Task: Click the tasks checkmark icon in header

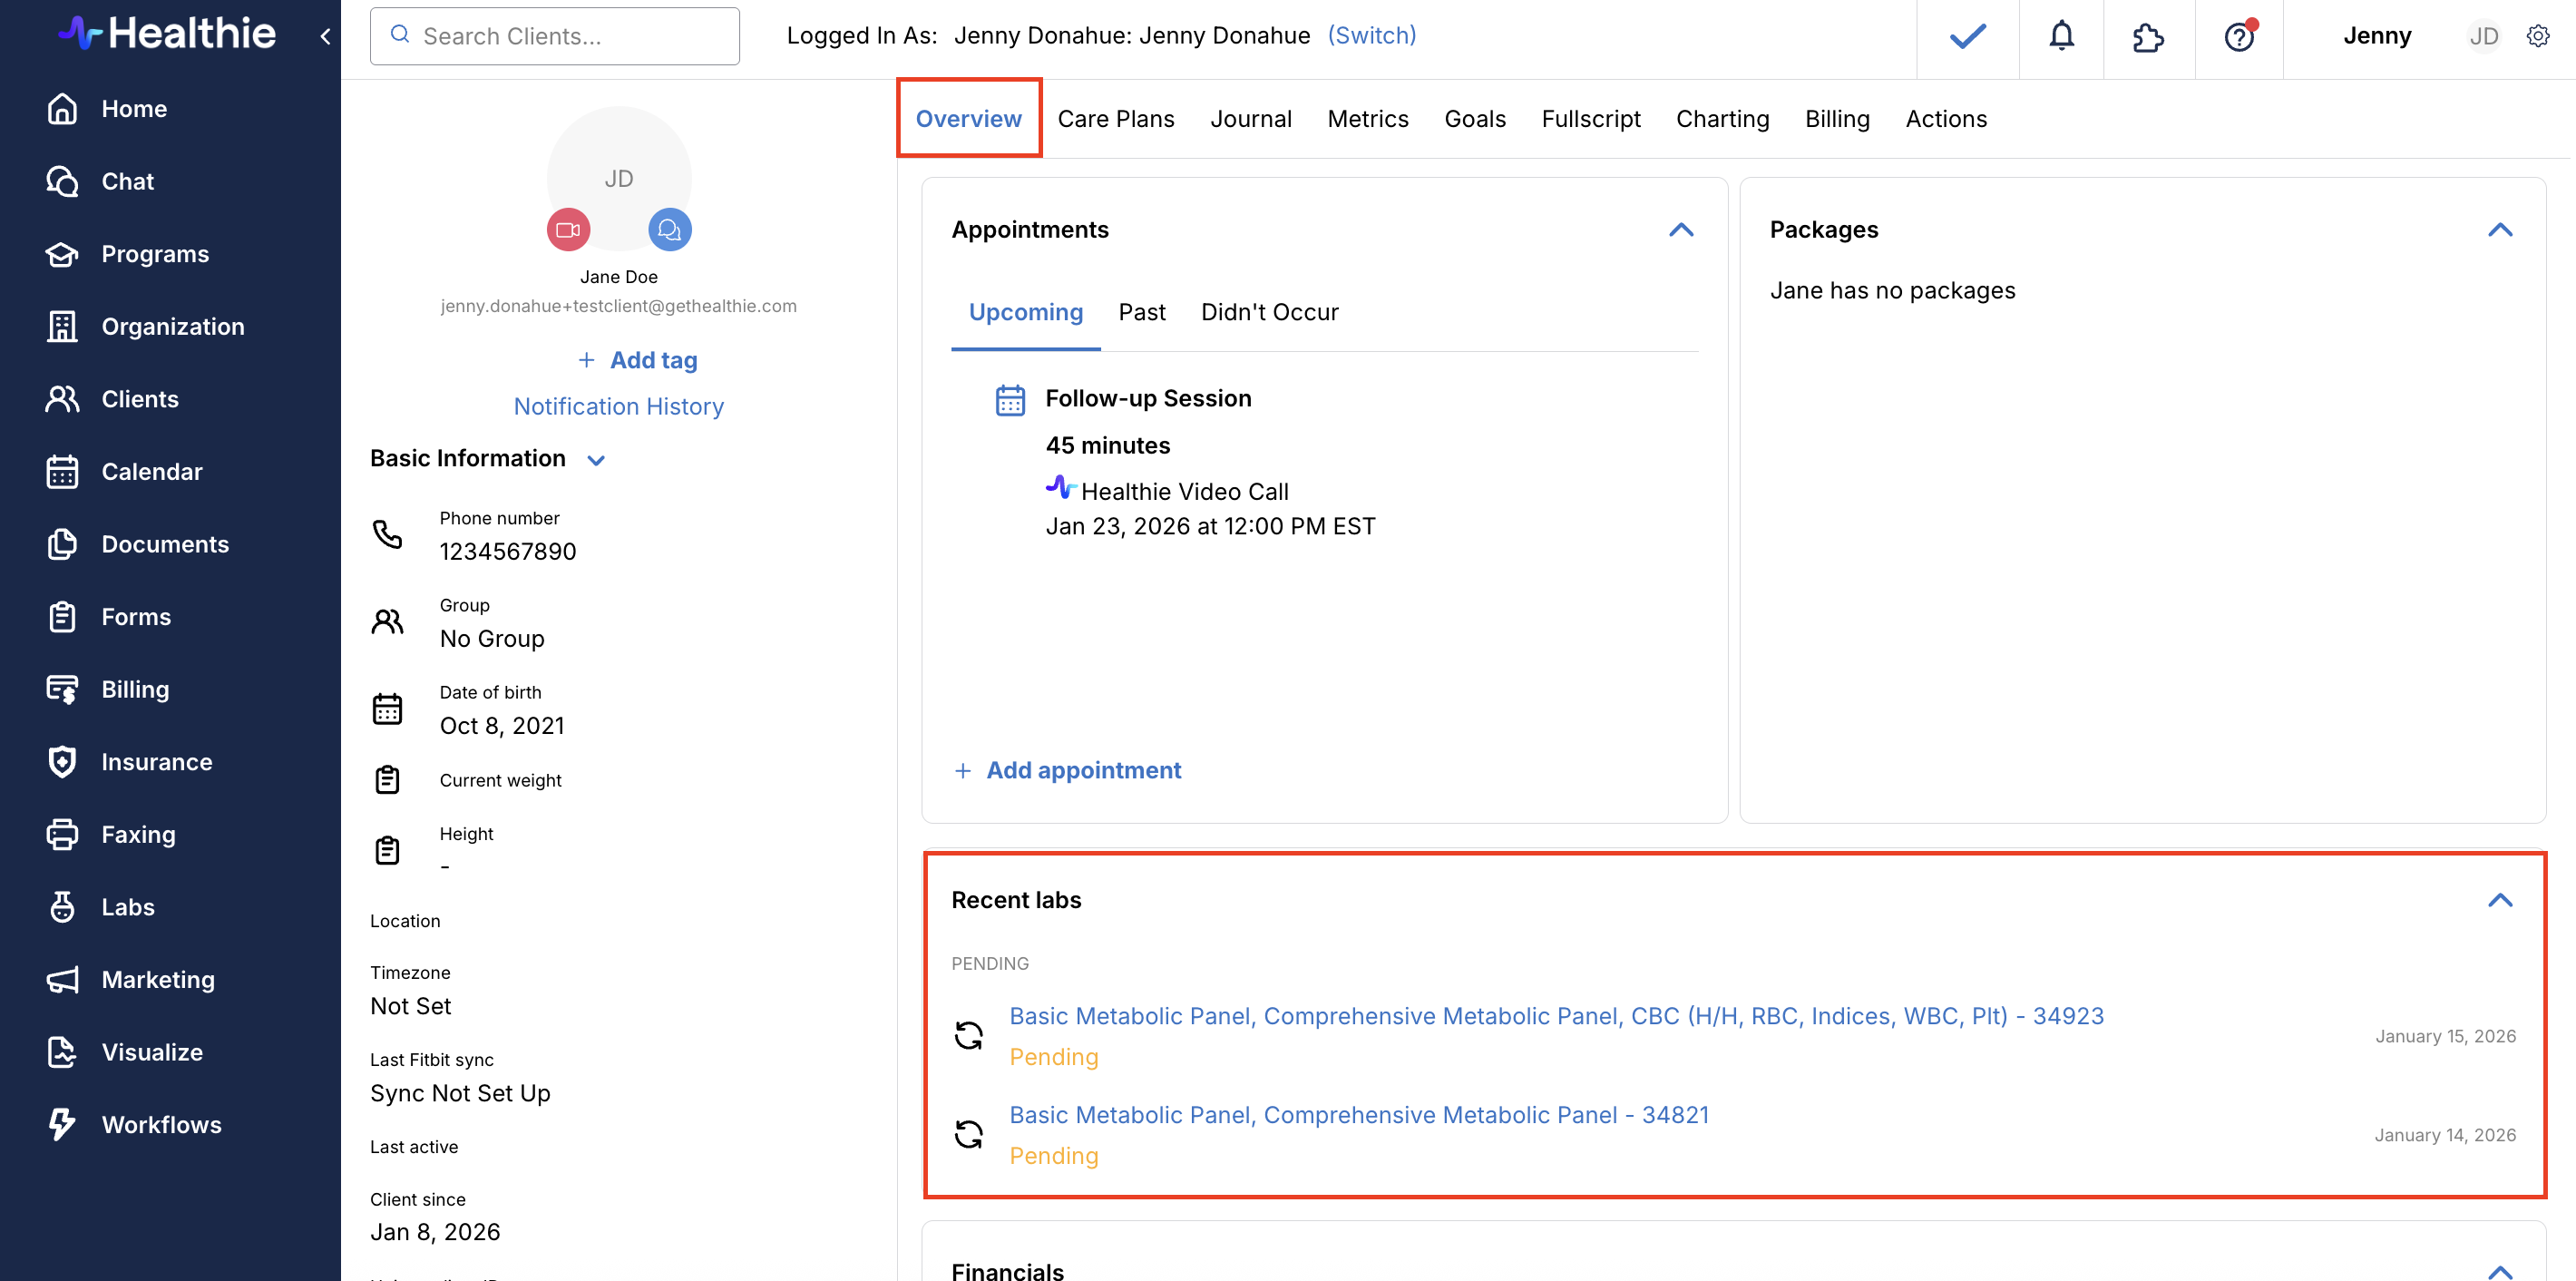Action: (x=1967, y=37)
